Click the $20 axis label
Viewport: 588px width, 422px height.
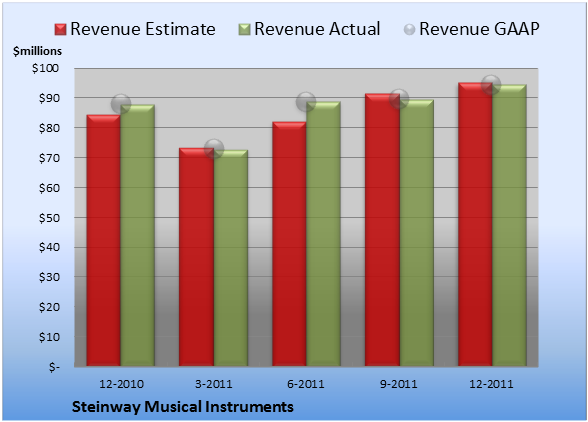(49, 307)
